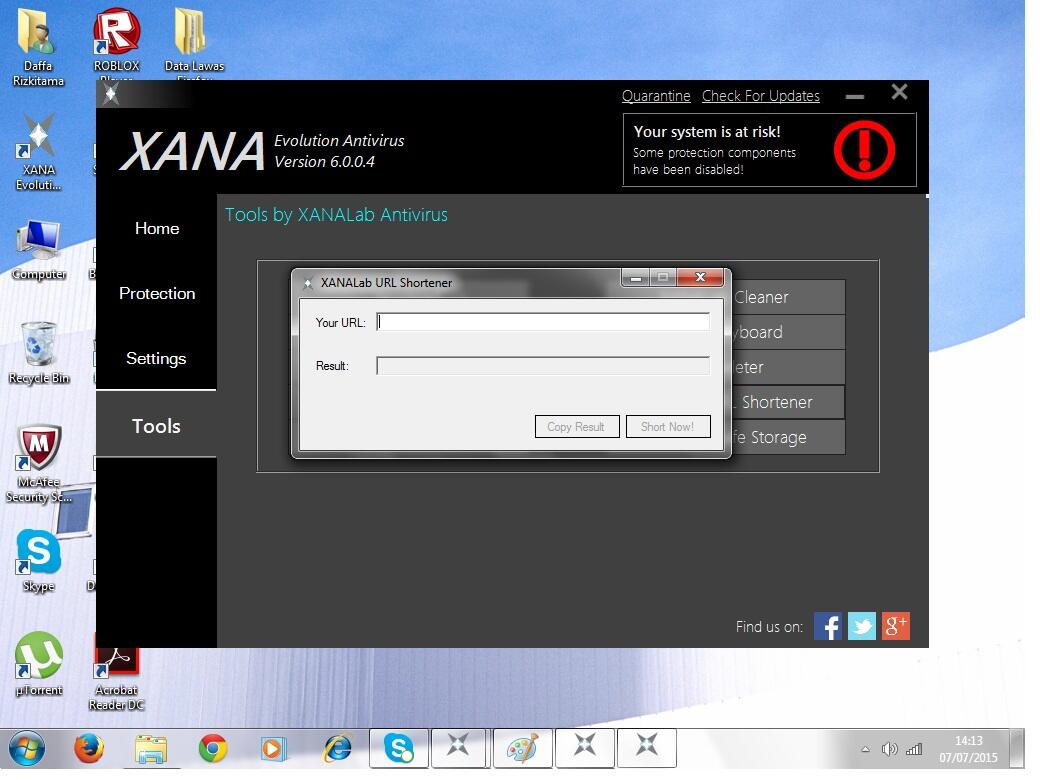Open XANA's Facebook page icon
The height and width of the screenshot is (780, 1040).
(828, 626)
